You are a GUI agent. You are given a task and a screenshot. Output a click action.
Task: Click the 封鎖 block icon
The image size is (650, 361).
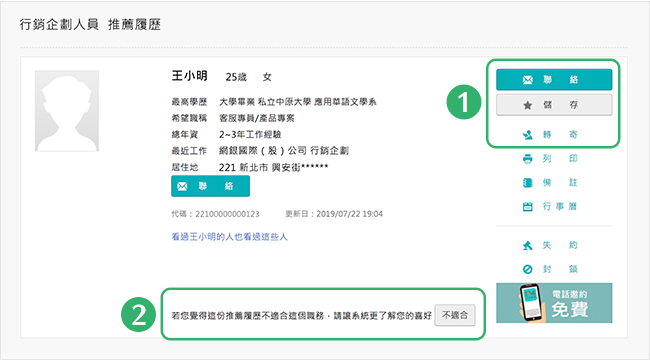click(527, 269)
